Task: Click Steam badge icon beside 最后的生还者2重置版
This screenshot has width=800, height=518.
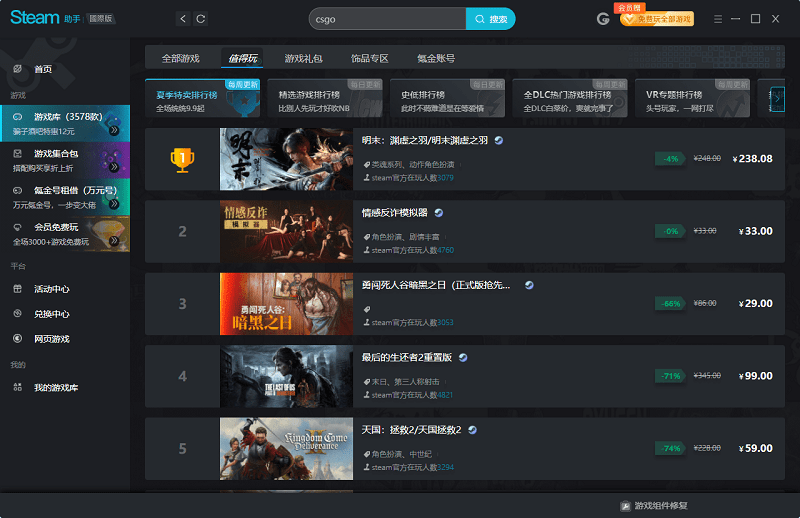Action: tap(463, 357)
